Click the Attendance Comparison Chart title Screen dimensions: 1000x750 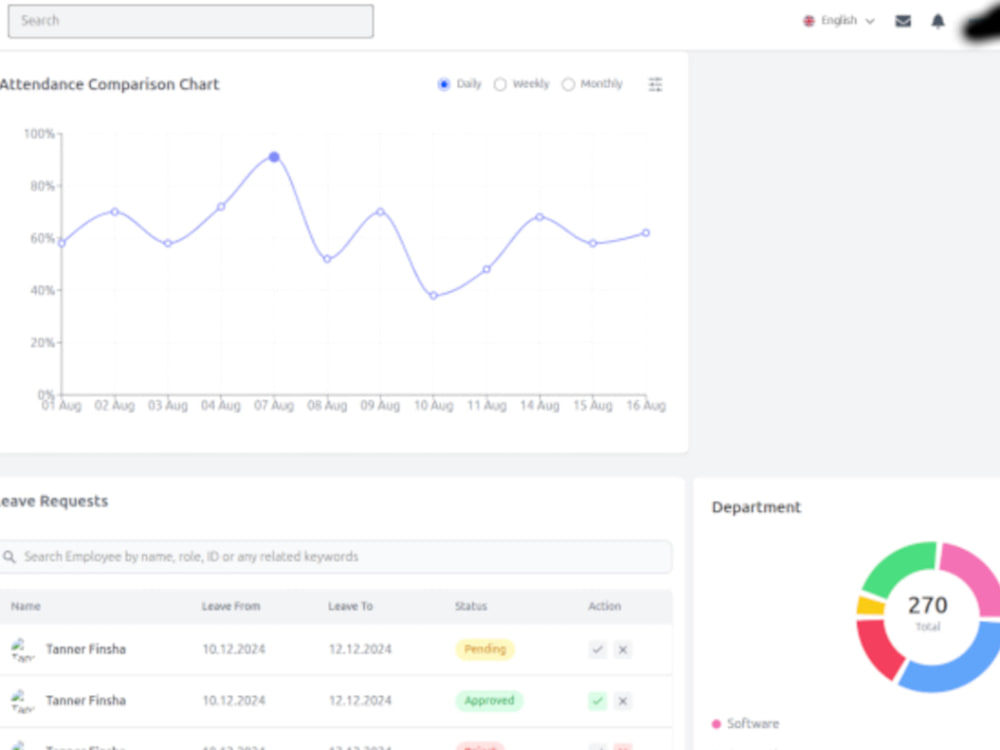(x=109, y=84)
